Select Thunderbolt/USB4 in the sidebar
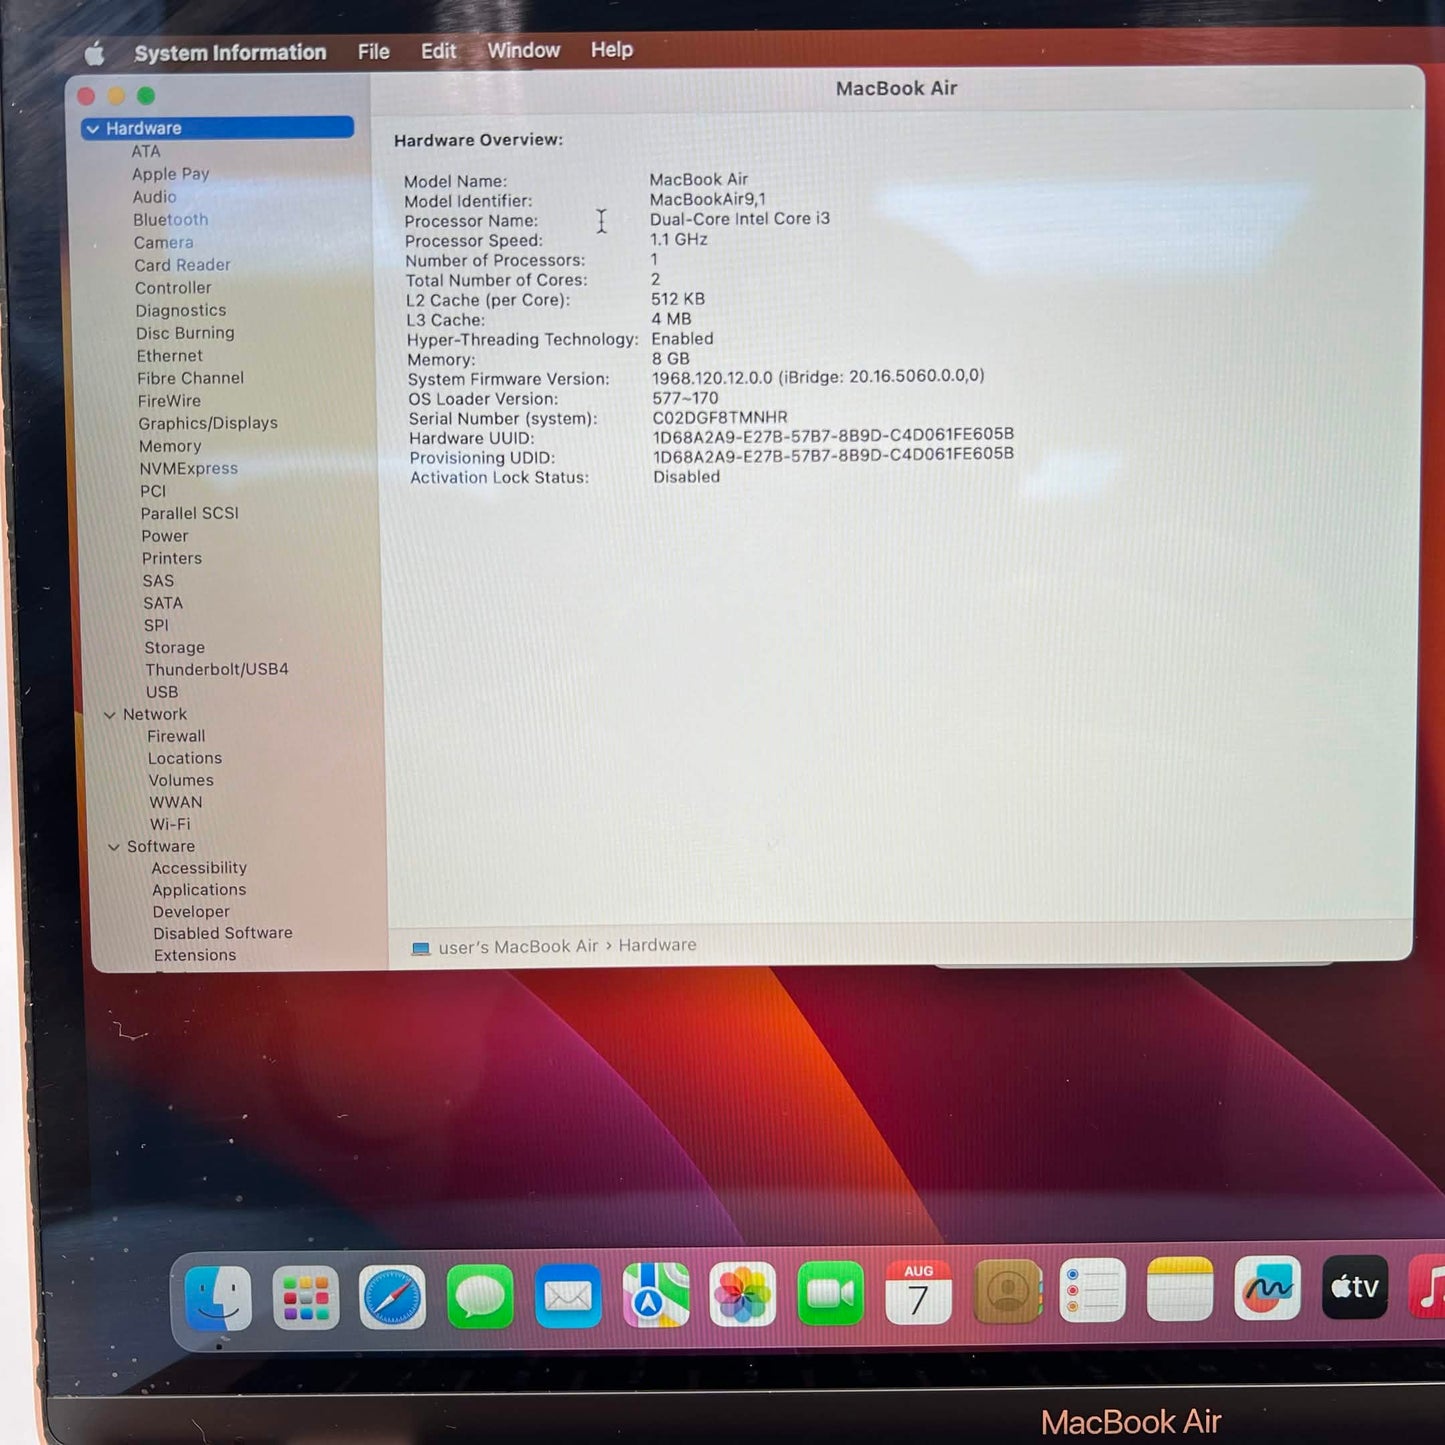1445x1445 pixels. [x=216, y=669]
